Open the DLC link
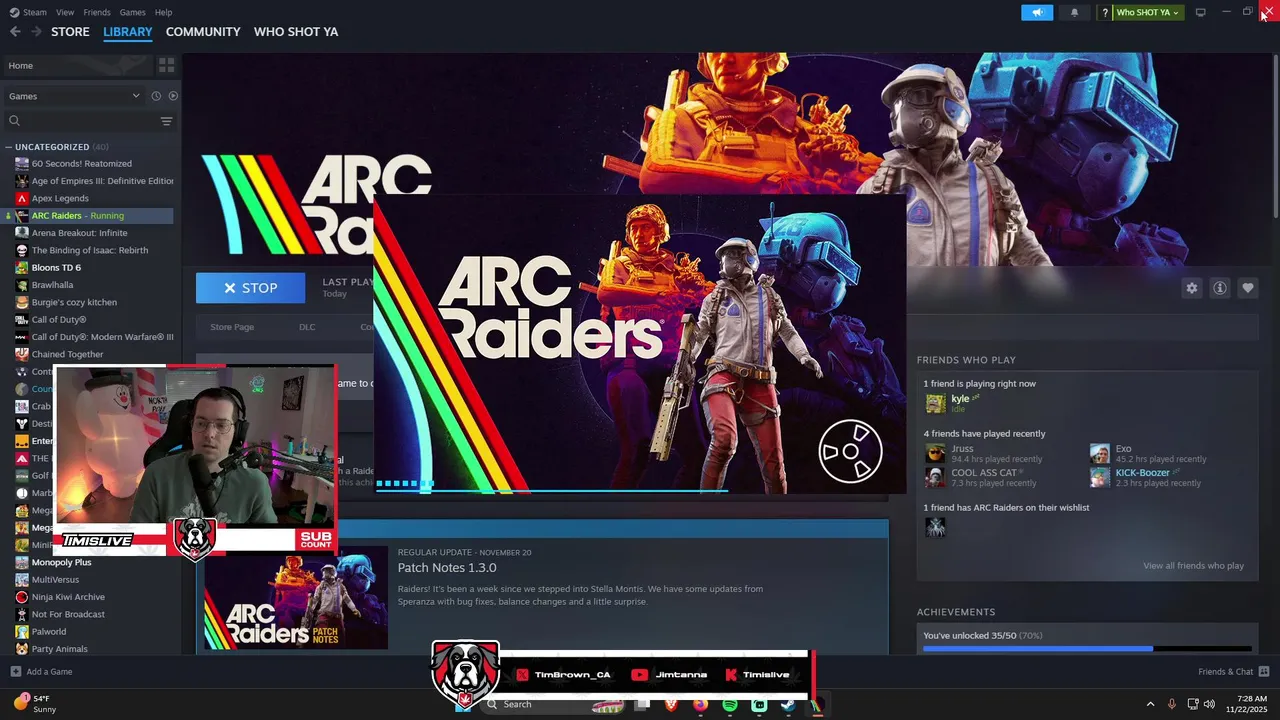The height and width of the screenshot is (720, 1280). (307, 327)
